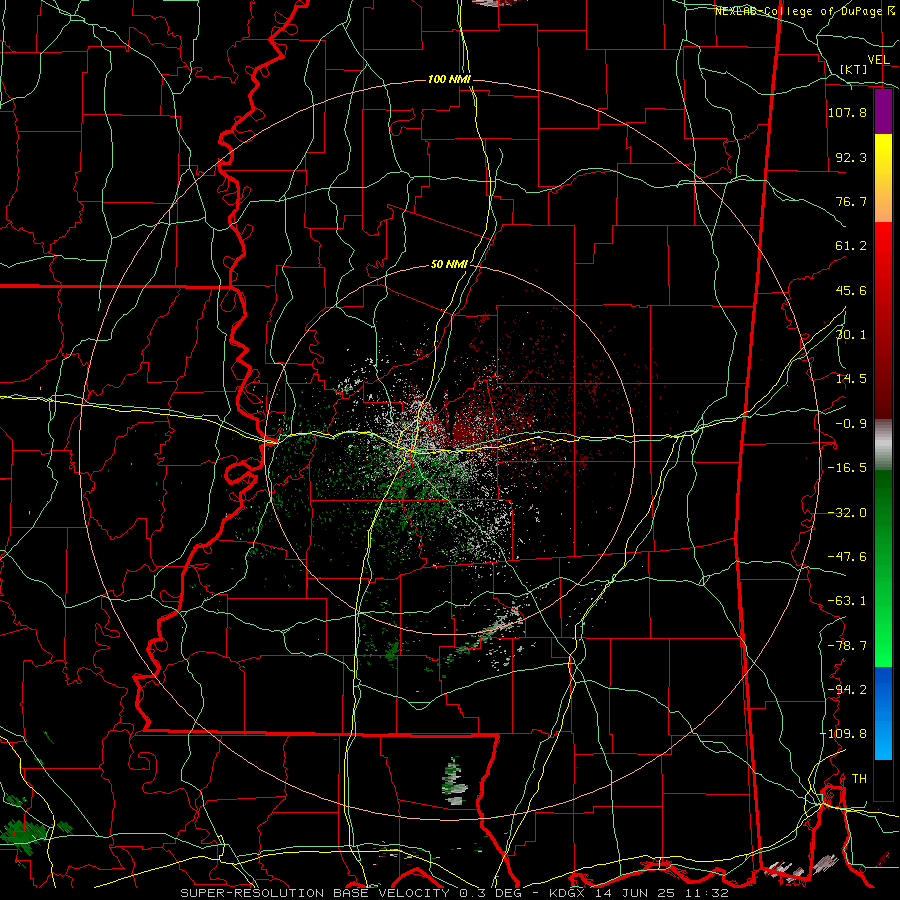Image resolution: width=900 pixels, height=900 pixels.
Task: Click the TH label on the legend
Action: click(x=859, y=778)
